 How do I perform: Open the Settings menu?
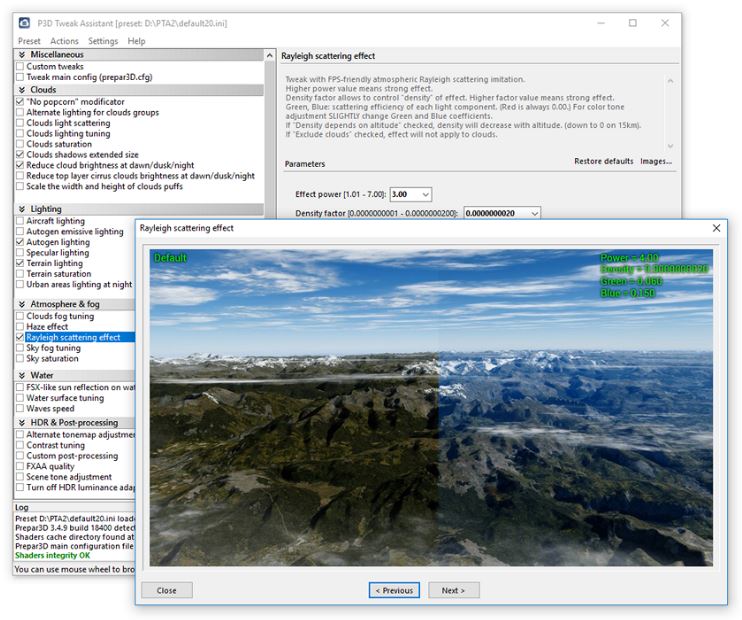tap(103, 41)
